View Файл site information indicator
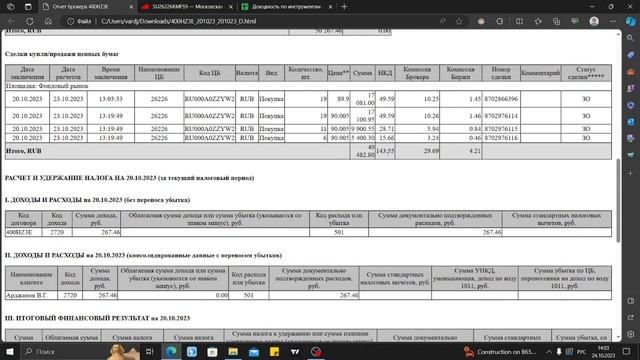640x360 pixels. pyautogui.click(x=79, y=21)
